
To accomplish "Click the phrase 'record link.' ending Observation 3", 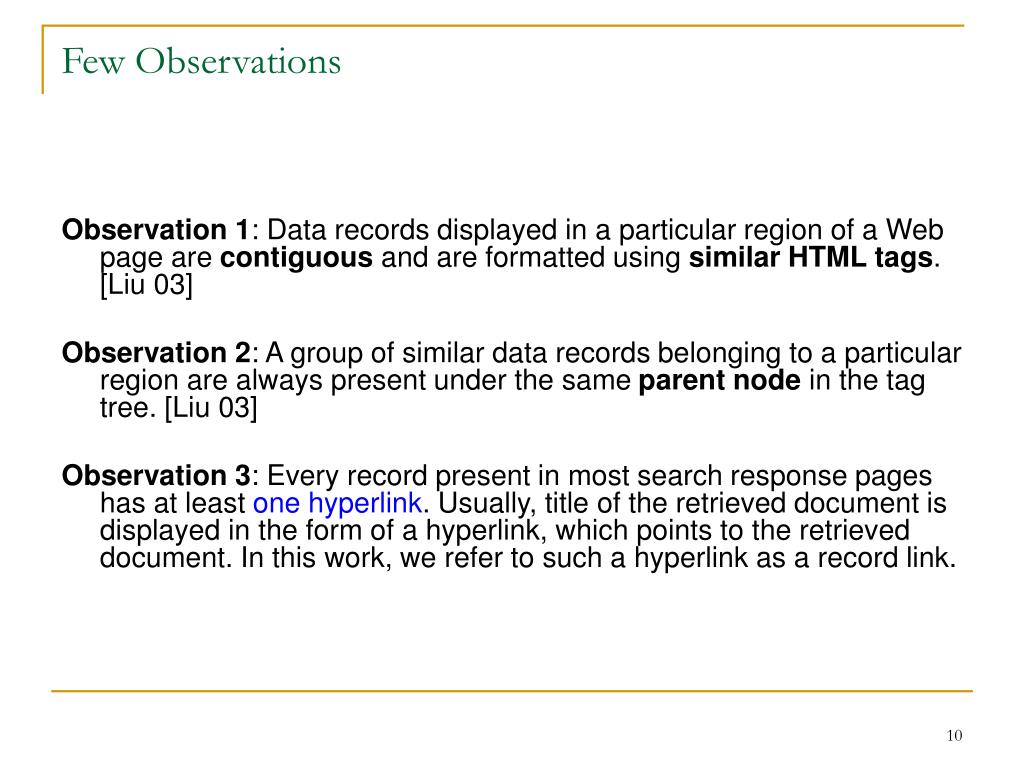I will pyautogui.click(x=887, y=558).
